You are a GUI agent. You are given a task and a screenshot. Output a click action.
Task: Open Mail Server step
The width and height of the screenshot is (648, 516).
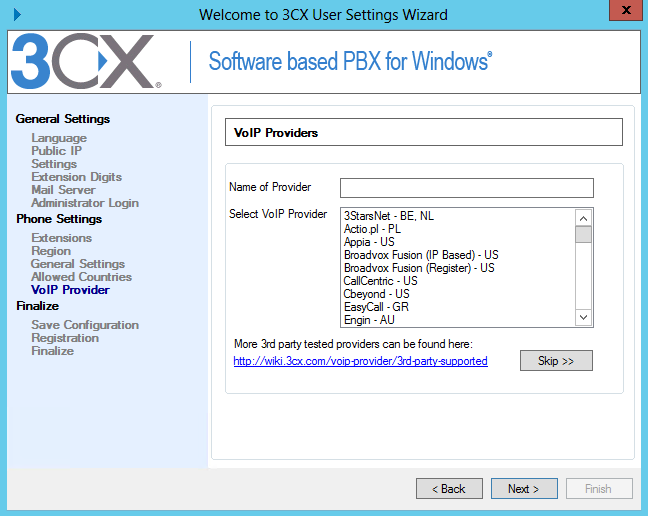[x=63, y=190]
